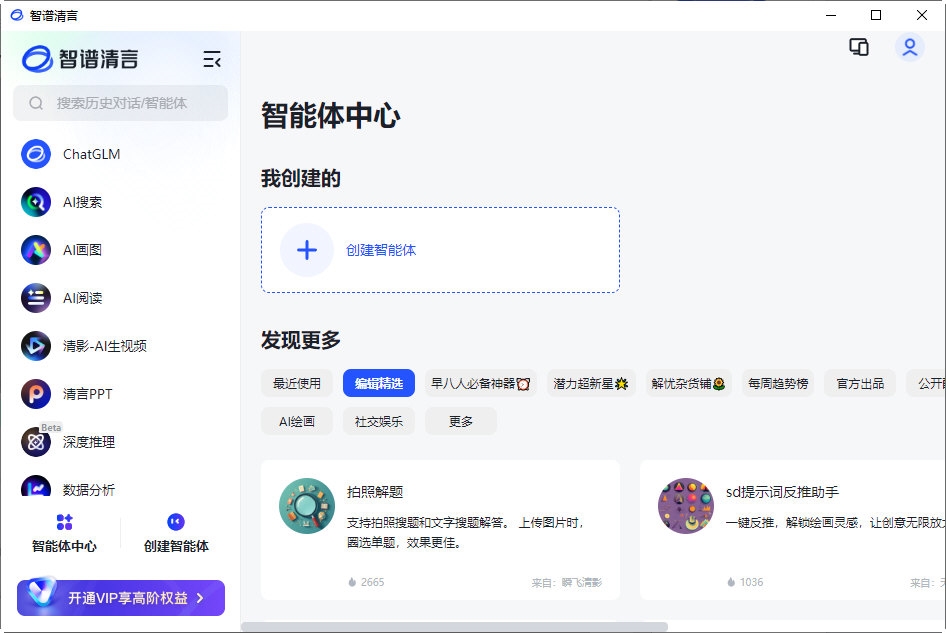Open the 深度推理 Beta icon
The height and width of the screenshot is (633, 946).
(36, 442)
